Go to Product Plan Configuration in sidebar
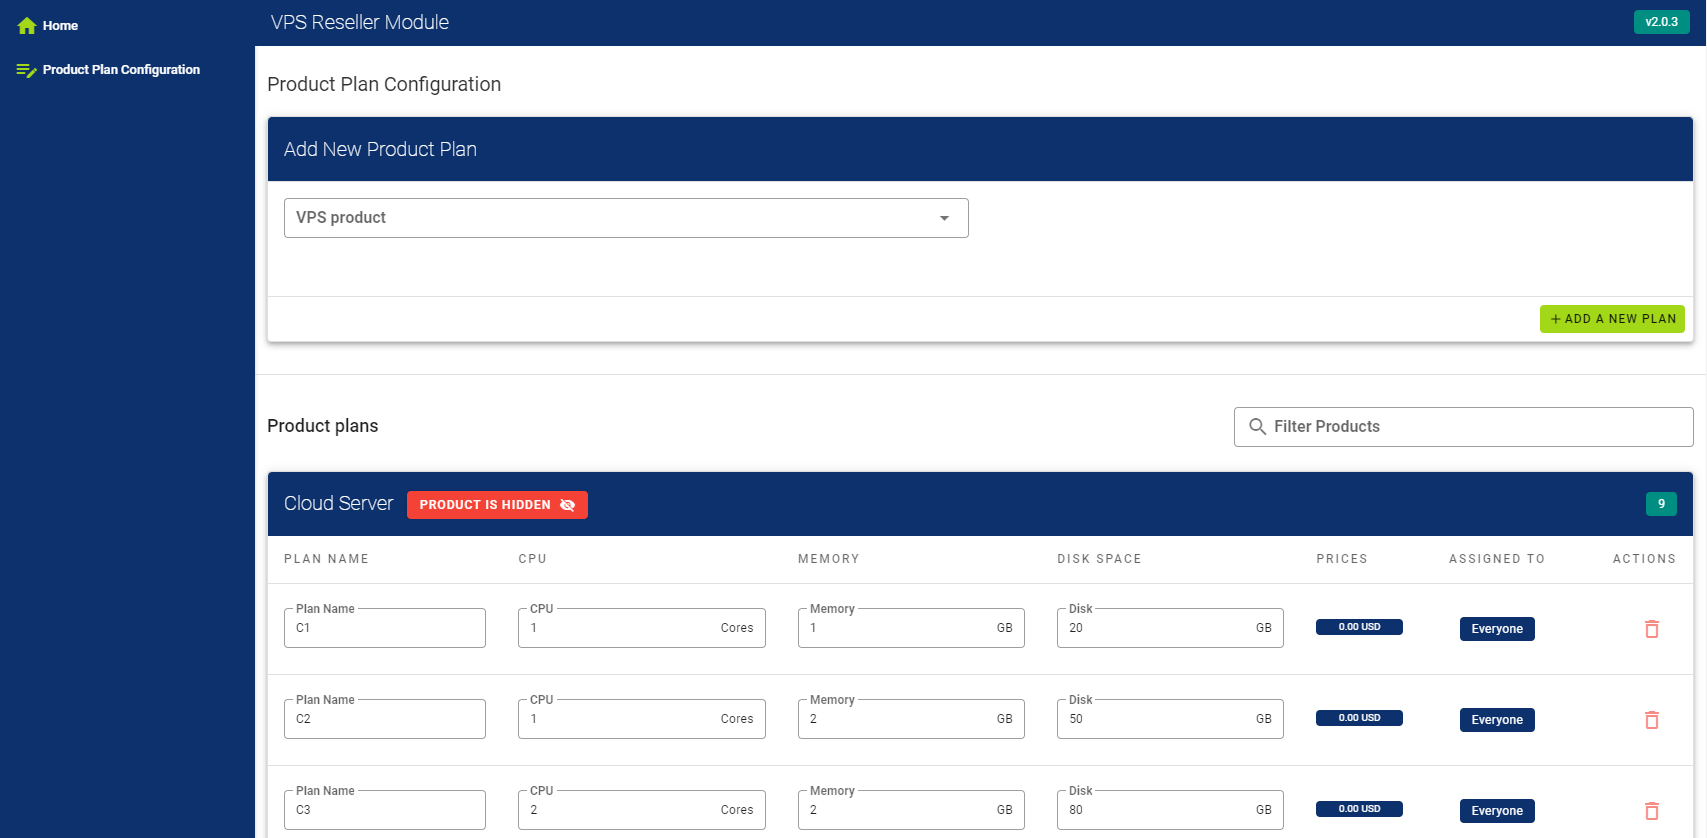The image size is (1707, 838). tap(121, 70)
